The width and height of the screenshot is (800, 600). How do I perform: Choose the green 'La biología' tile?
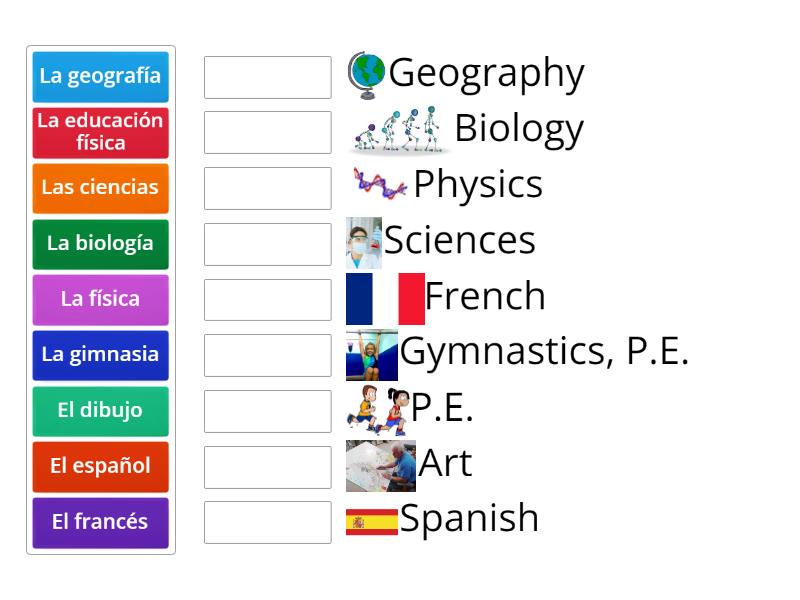[x=100, y=243]
